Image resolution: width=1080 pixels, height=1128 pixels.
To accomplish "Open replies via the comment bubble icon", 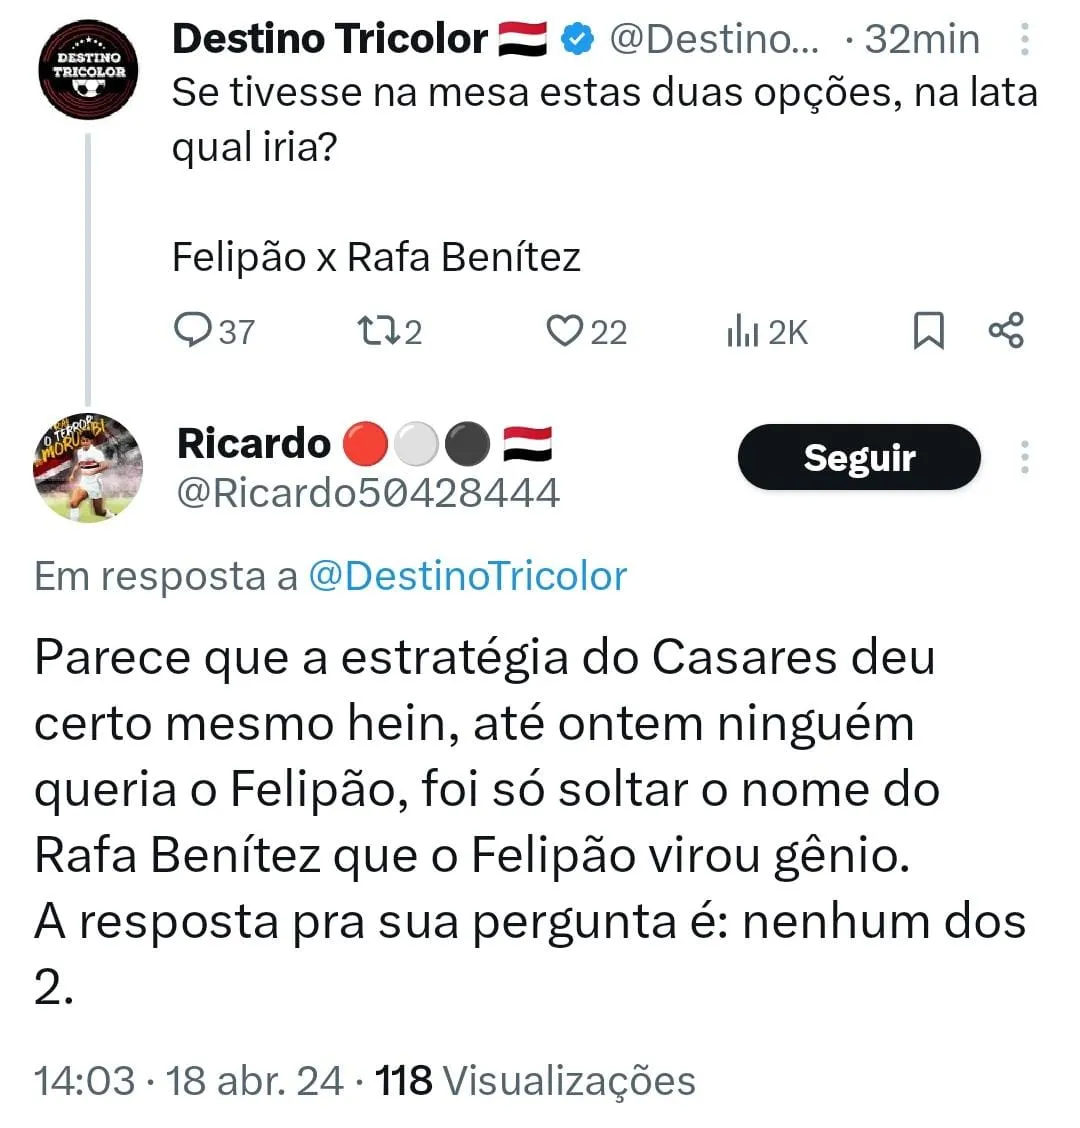I will click(193, 331).
